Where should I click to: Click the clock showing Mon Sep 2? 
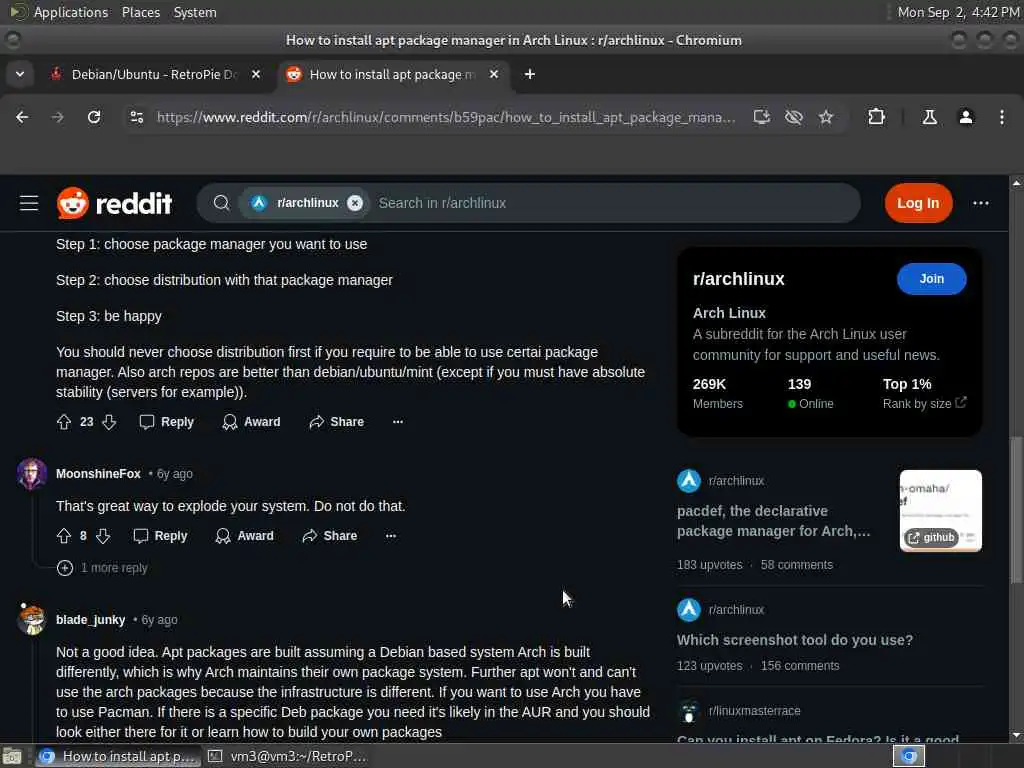(x=958, y=12)
